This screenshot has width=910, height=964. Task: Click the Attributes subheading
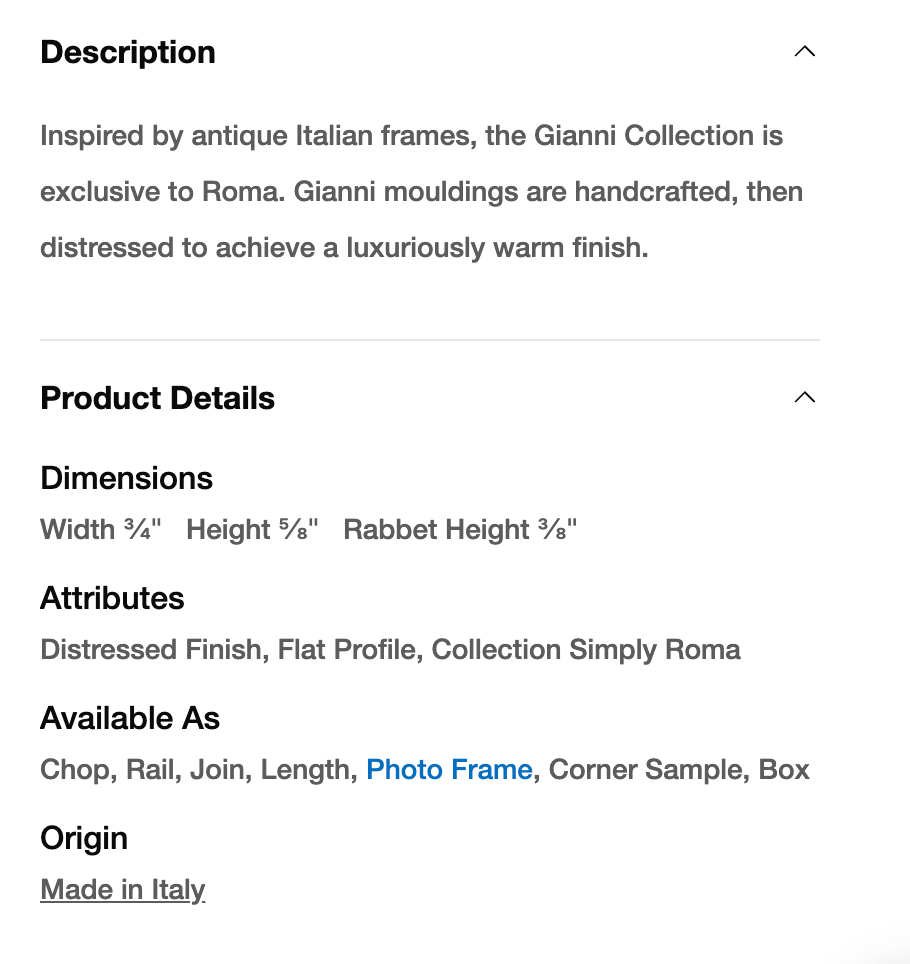[112, 598]
